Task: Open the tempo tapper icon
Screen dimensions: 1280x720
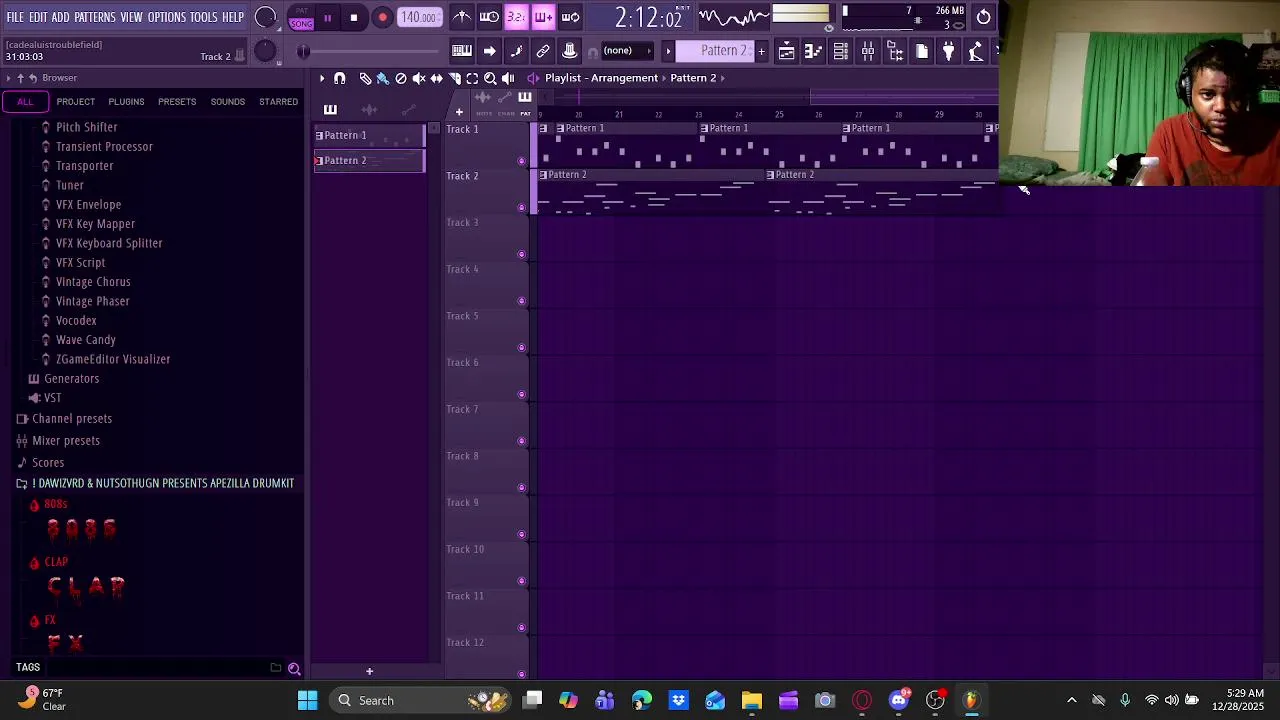Action: tap(975, 51)
